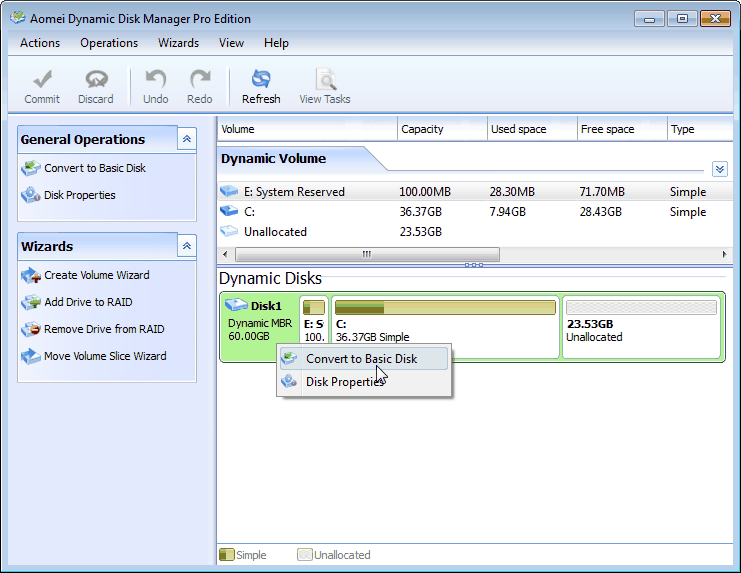Click the C: volume drive icon
Image resolution: width=741 pixels, height=573 pixels.
pos(229,211)
